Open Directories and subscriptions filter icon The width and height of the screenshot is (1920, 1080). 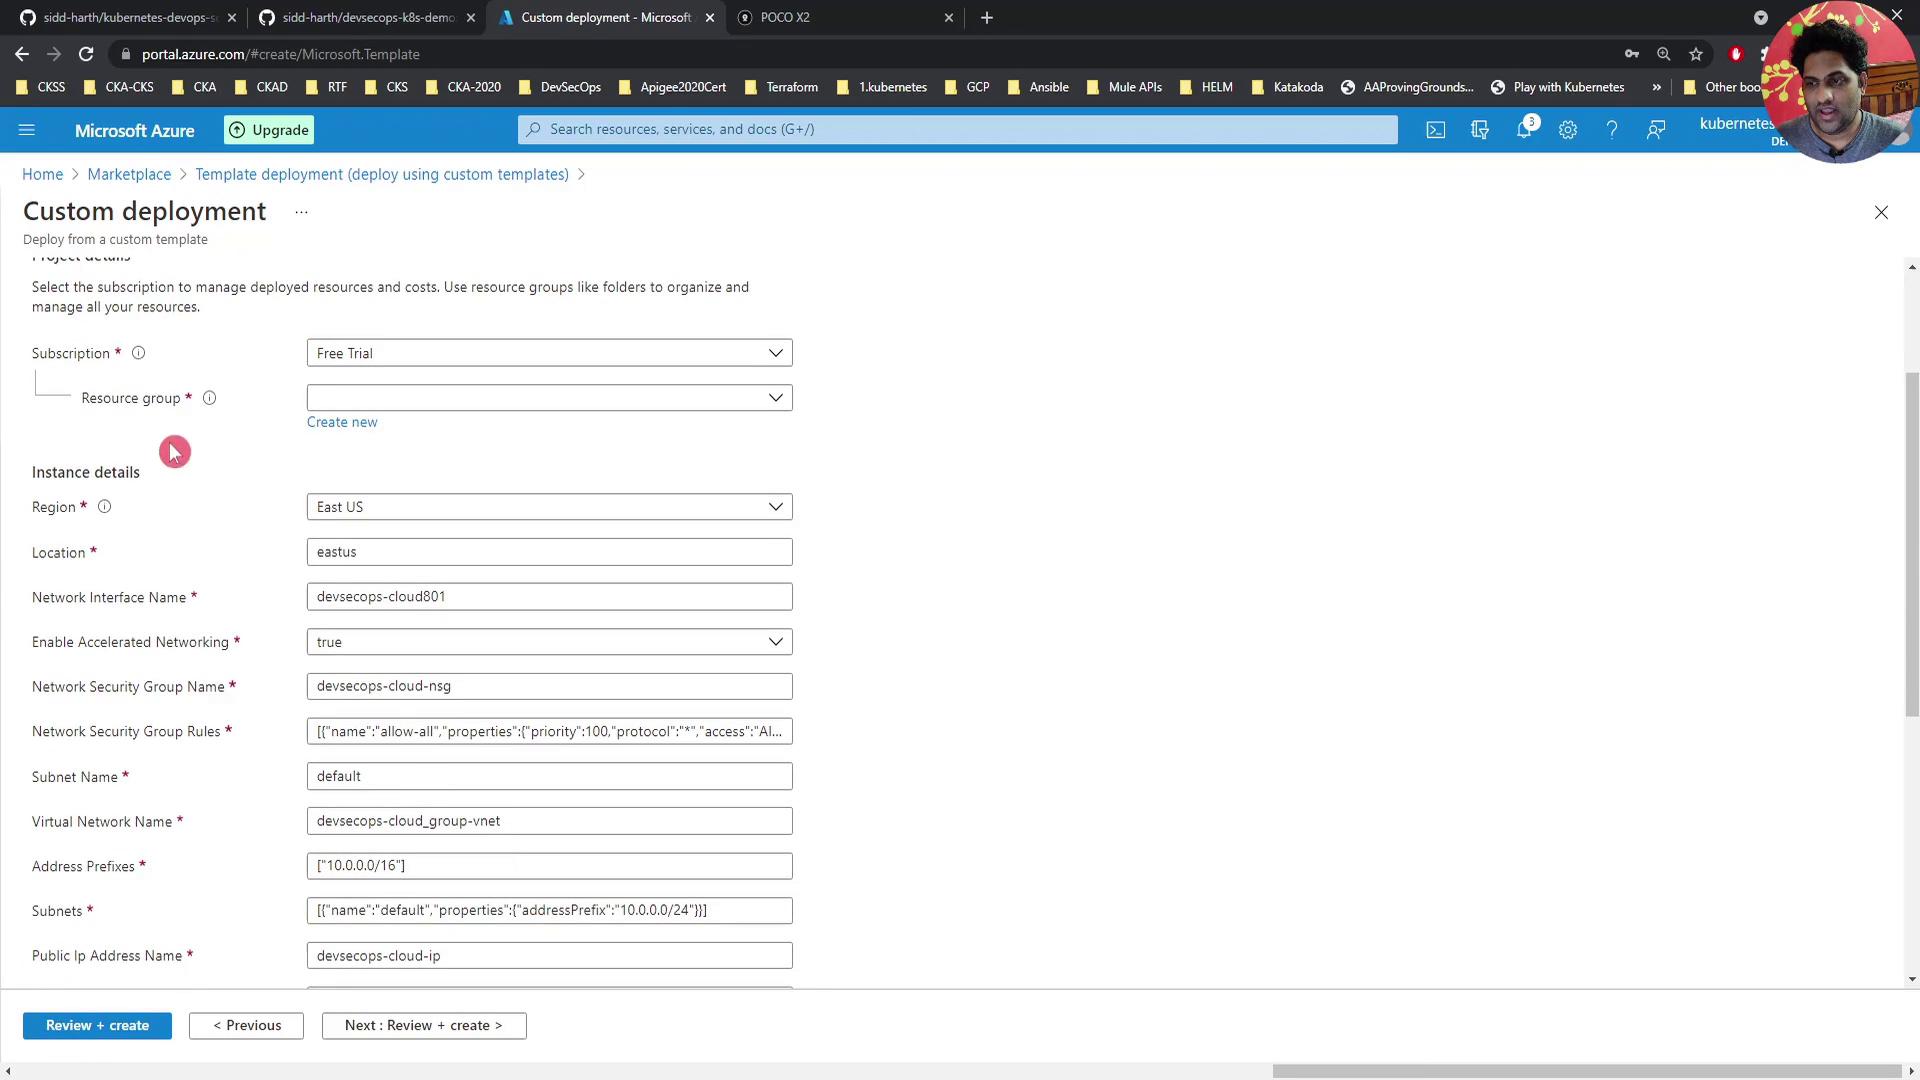click(1479, 130)
